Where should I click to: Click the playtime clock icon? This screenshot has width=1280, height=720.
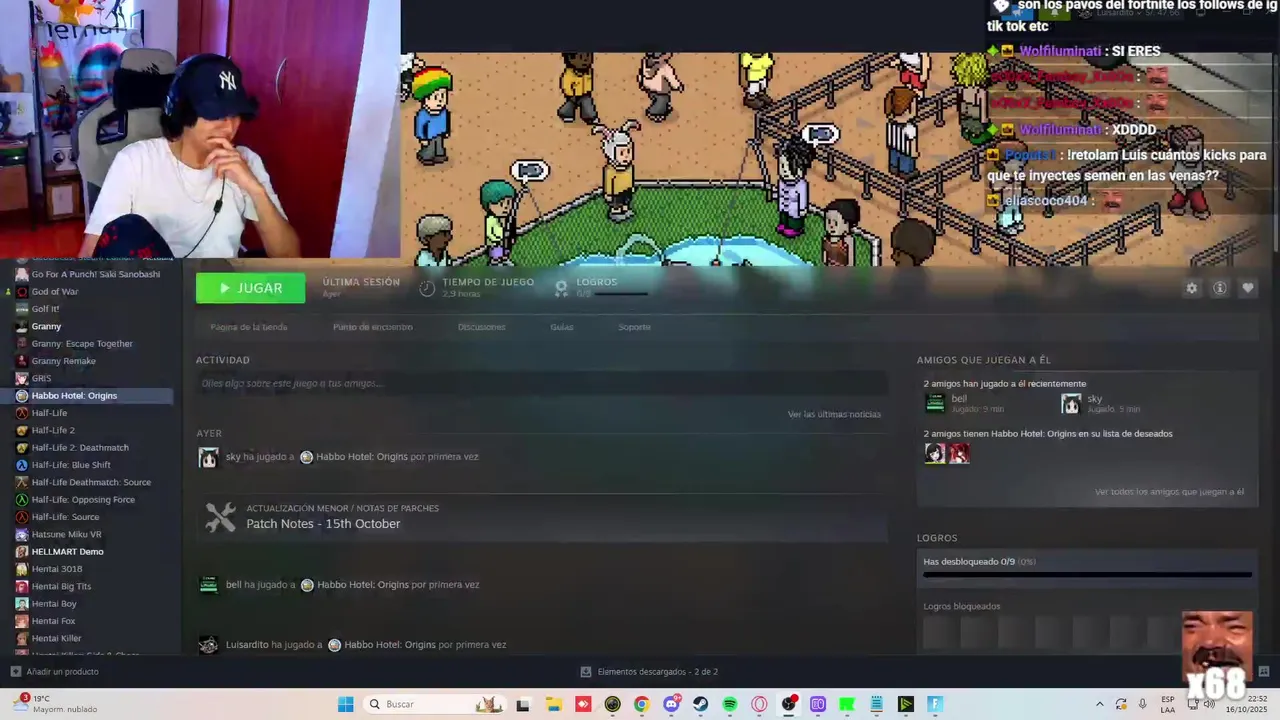pyautogui.click(x=427, y=288)
